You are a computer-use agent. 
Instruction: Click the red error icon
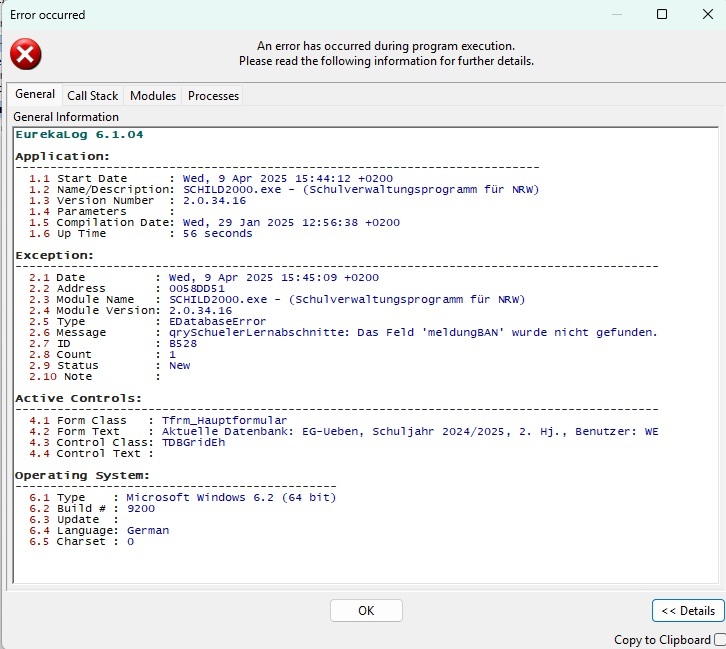[x=26, y=53]
